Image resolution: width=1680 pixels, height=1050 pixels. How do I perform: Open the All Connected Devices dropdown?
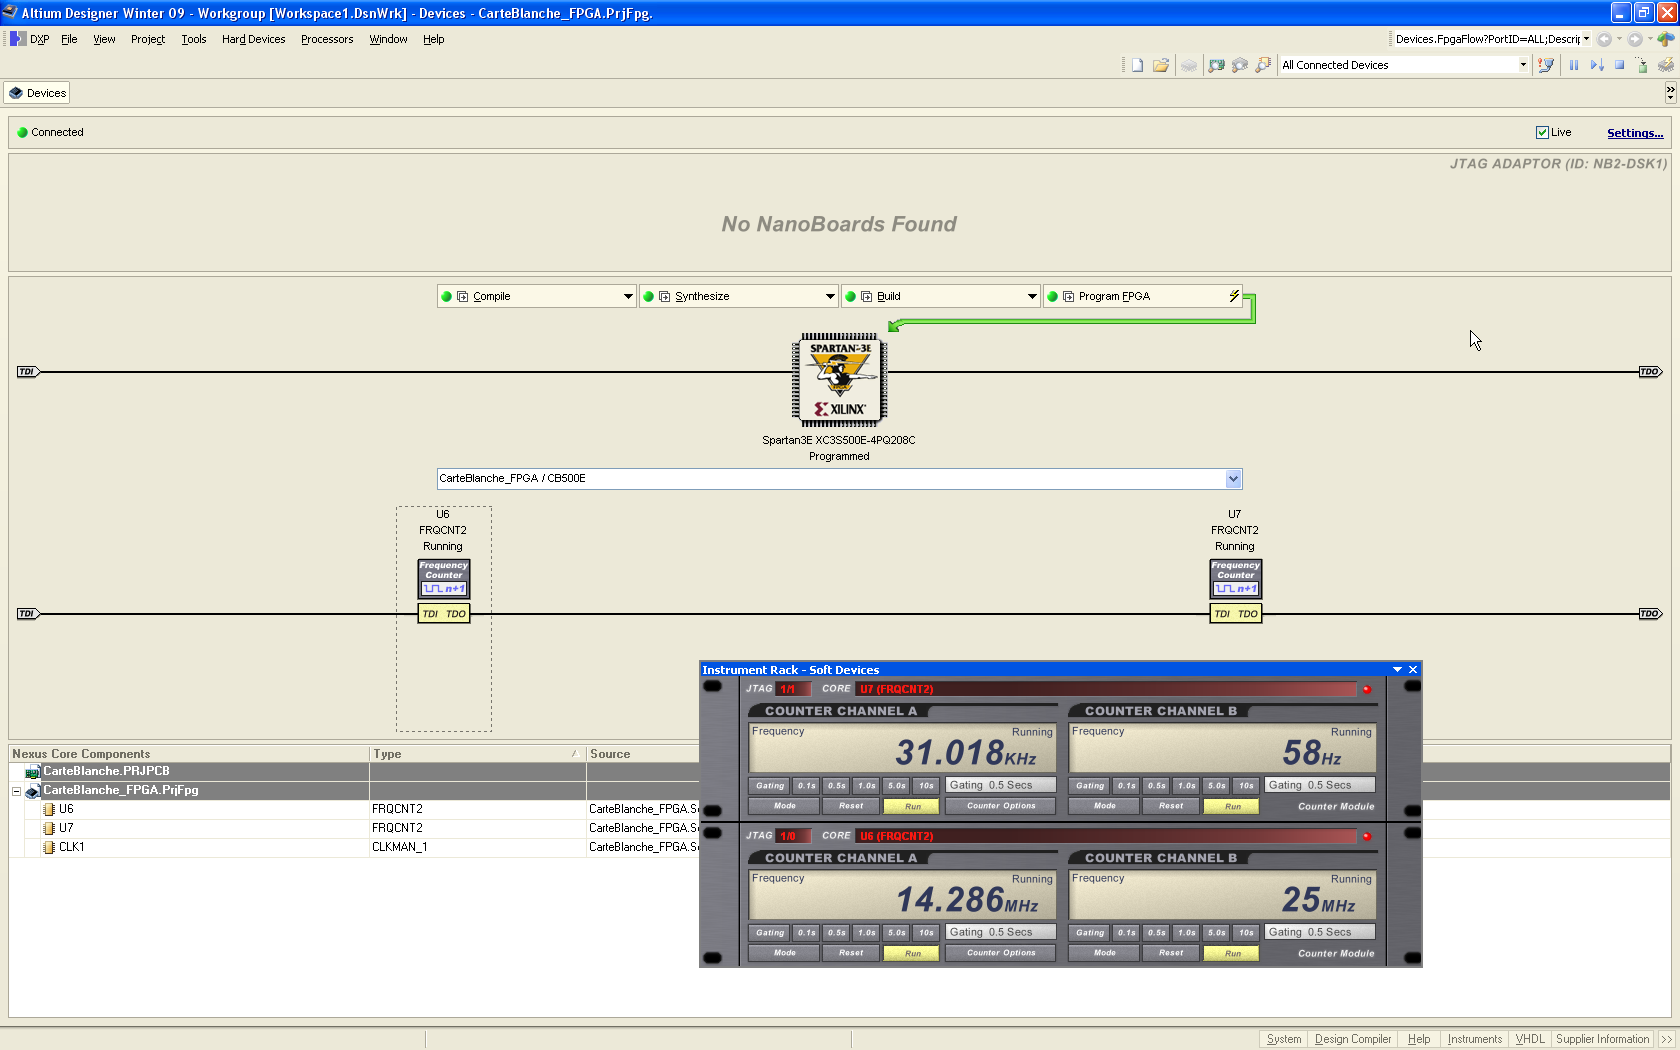click(x=1523, y=65)
